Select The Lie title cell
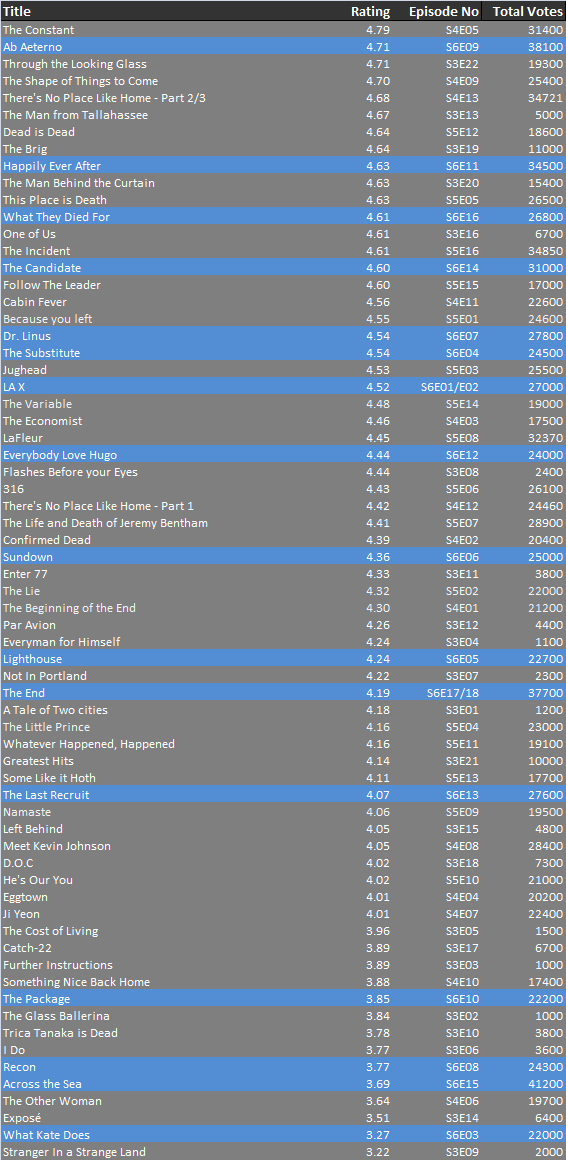Image resolution: width=566 pixels, height=1160 pixels. click(21, 591)
